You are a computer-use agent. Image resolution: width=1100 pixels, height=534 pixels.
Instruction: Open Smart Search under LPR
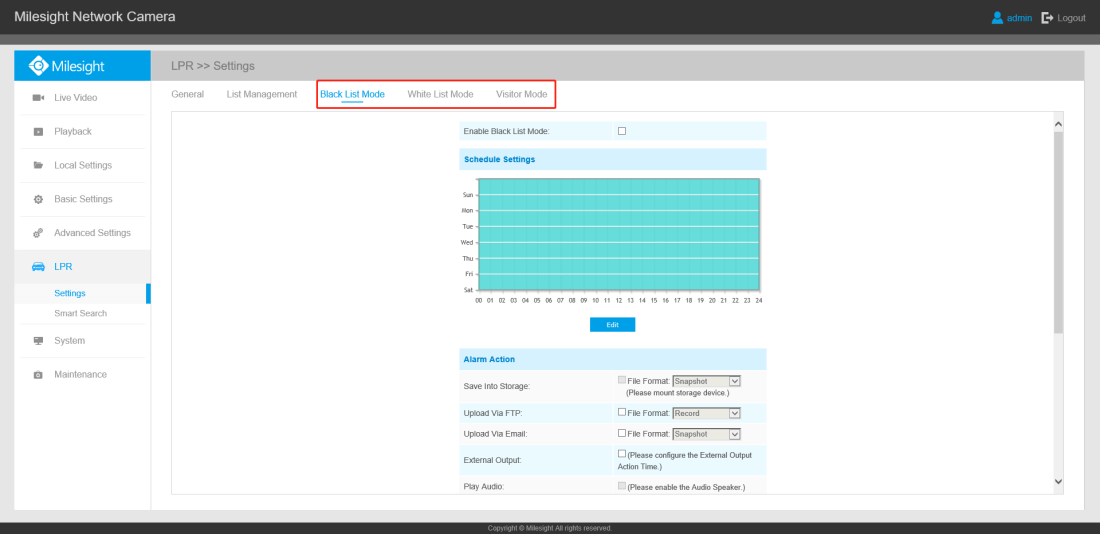(80, 314)
